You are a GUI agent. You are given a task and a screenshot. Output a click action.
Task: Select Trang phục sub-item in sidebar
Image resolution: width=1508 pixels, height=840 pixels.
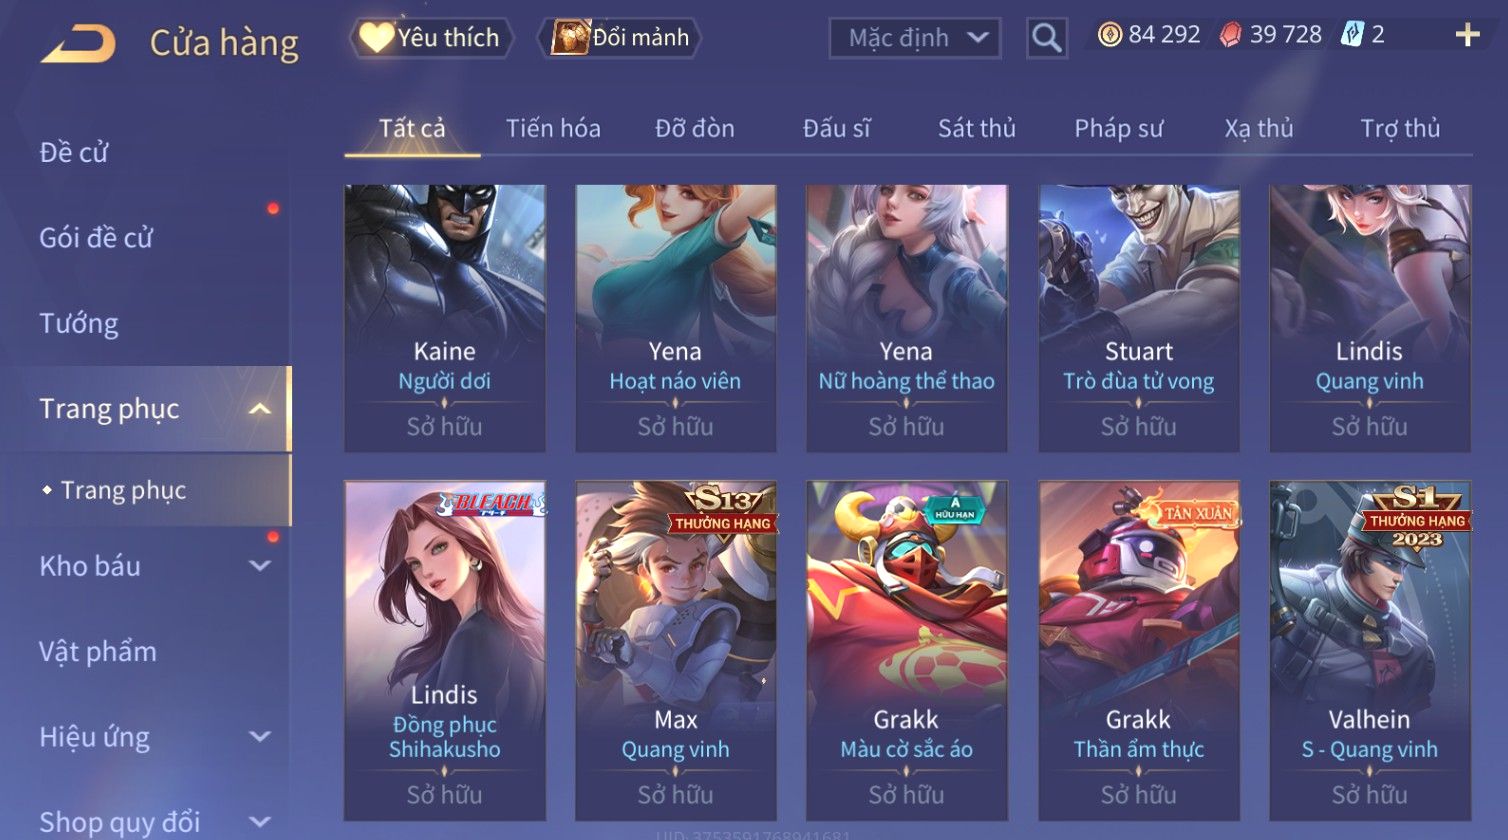point(123,490)
